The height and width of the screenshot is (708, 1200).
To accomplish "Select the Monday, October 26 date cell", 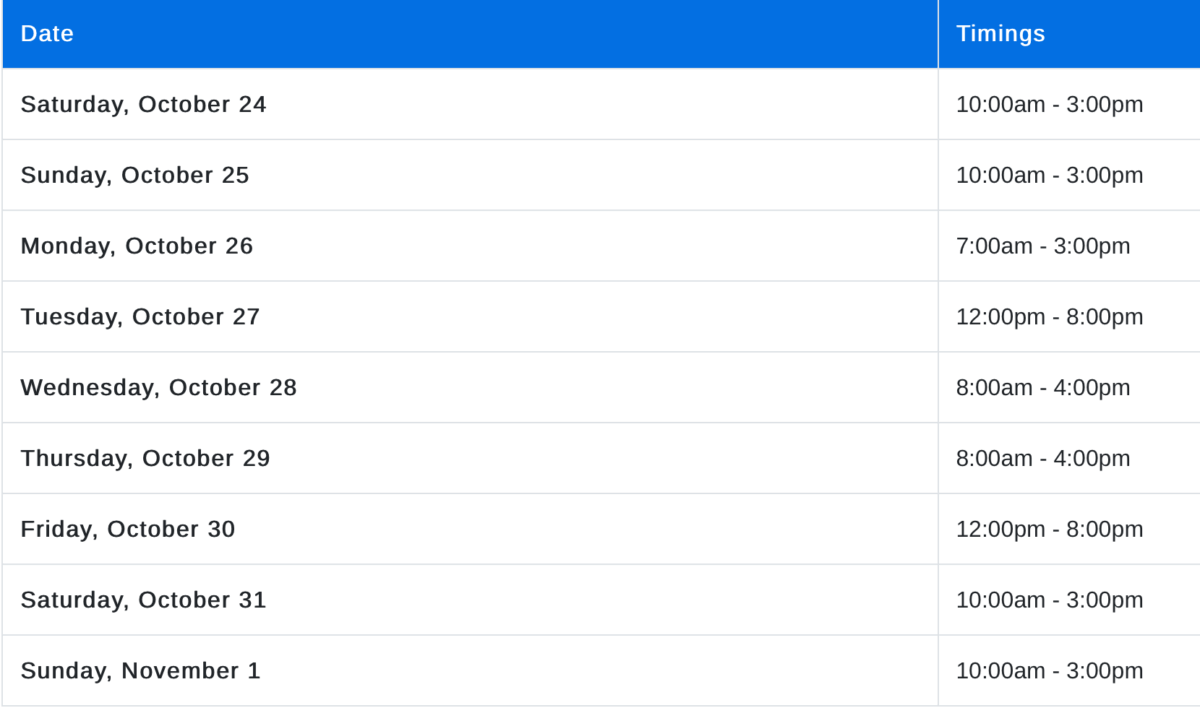I will pos(136,246).
